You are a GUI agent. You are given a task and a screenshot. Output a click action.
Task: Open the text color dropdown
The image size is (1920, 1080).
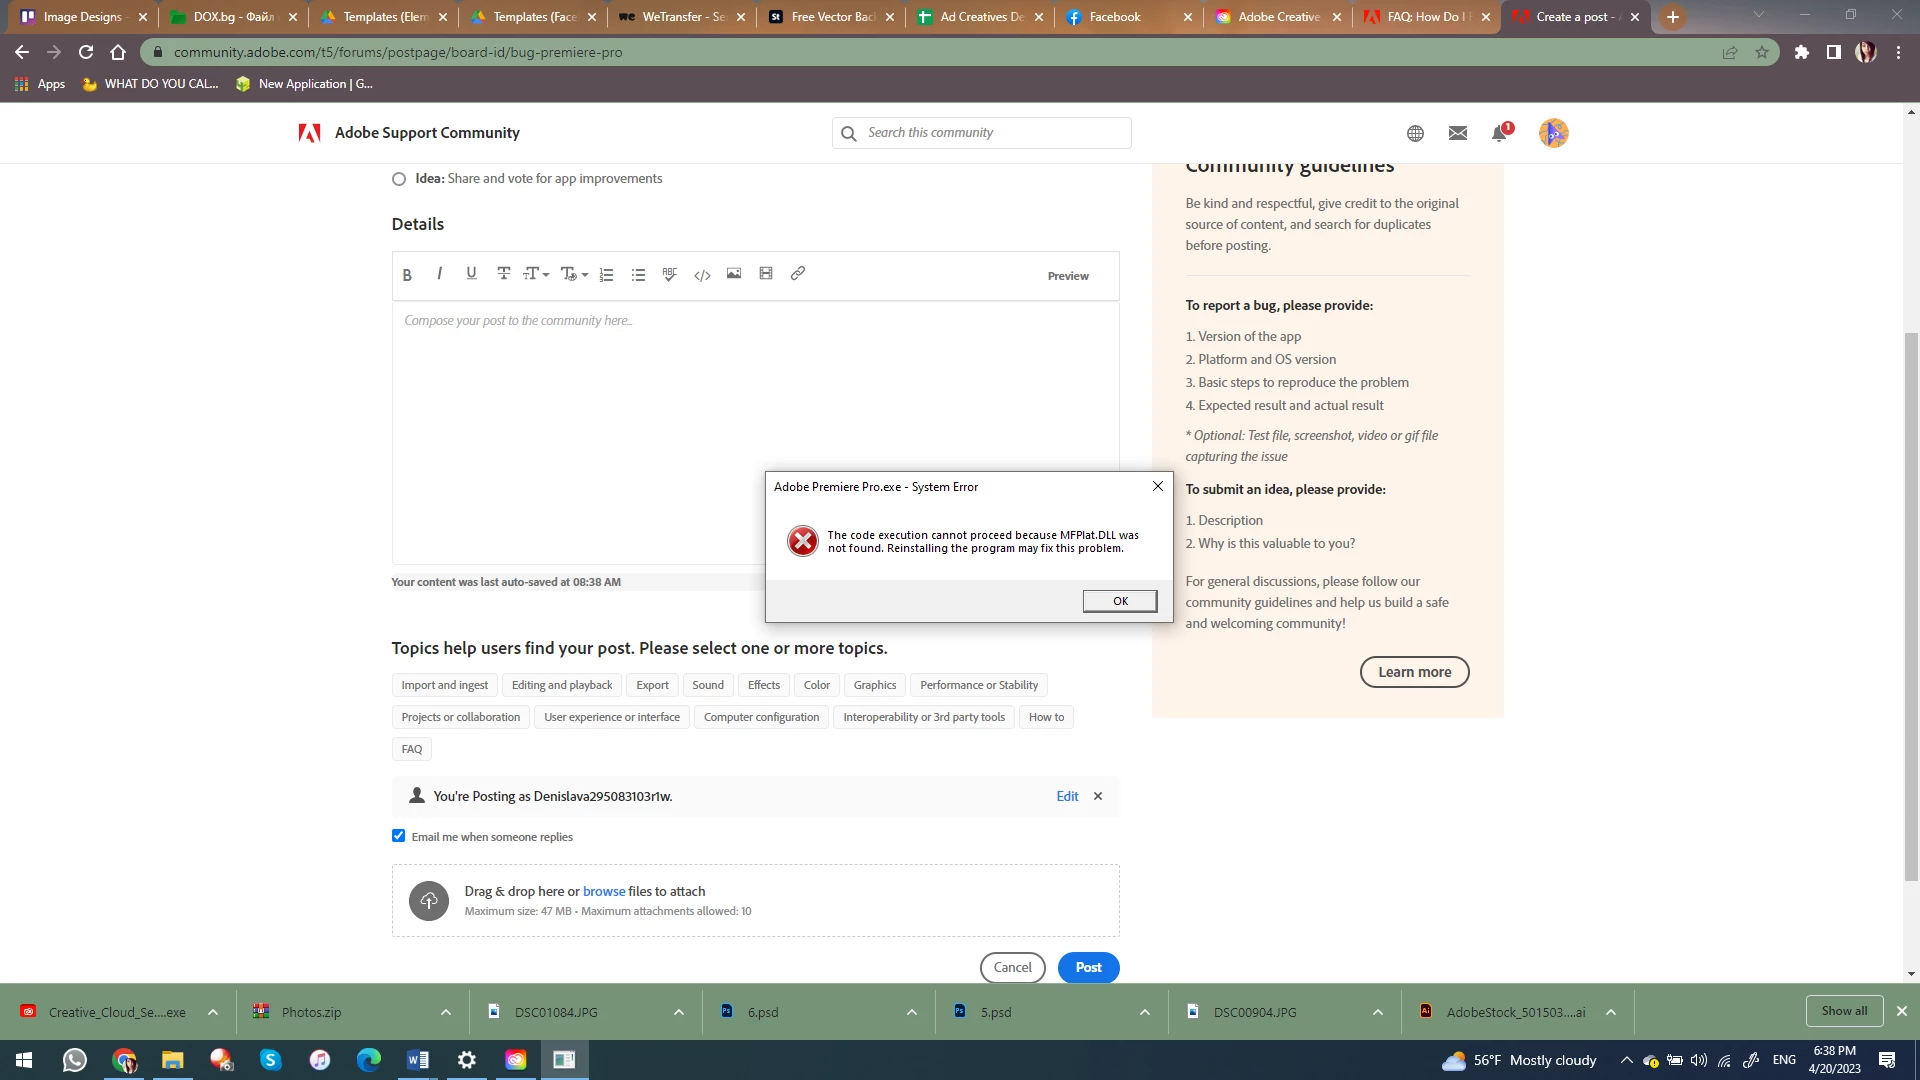click(574, 274)
